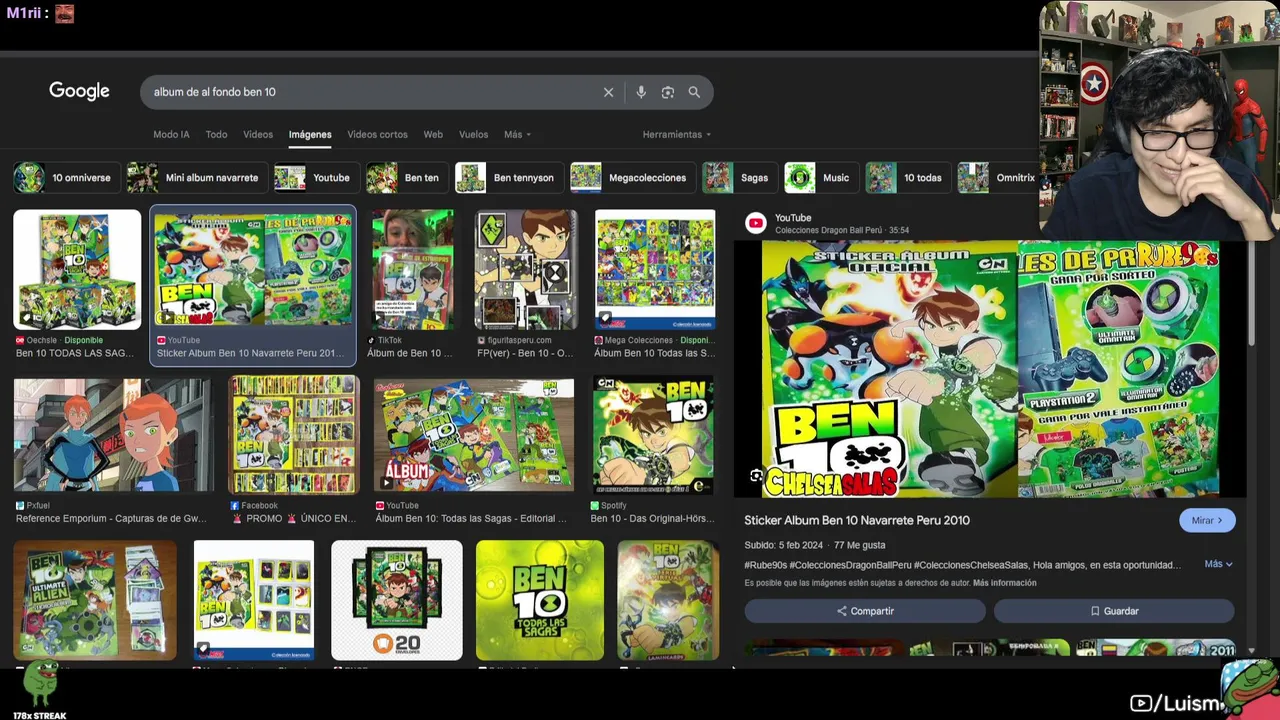Filter by the '10 omniverse' chip
This screenshot has width=1280, height=720.
[67, 178]
